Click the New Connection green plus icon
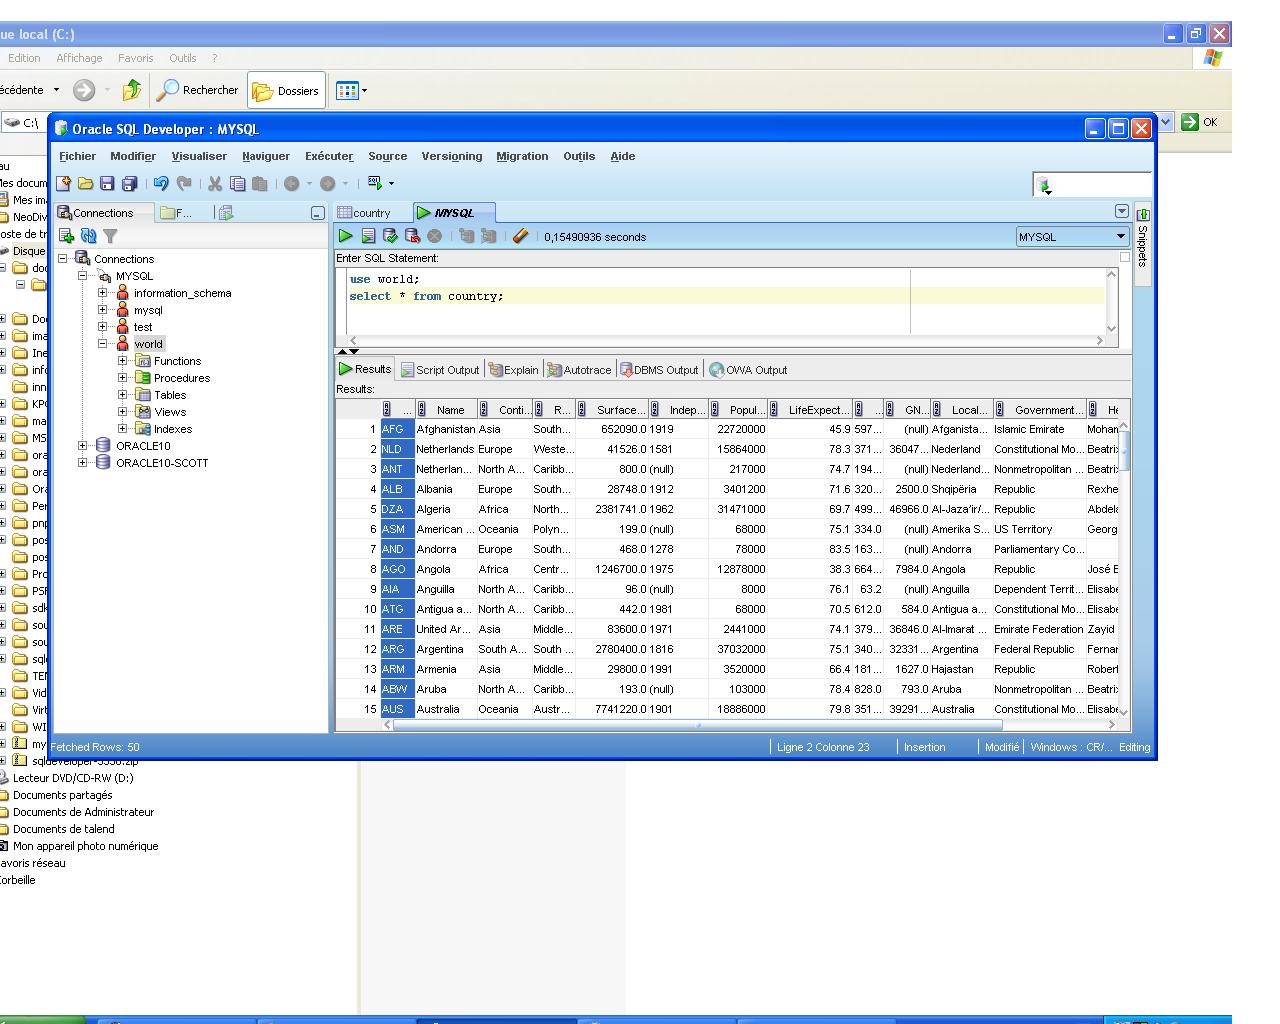This screenshot has width=1280, height=1024. (x=66, y=236)
